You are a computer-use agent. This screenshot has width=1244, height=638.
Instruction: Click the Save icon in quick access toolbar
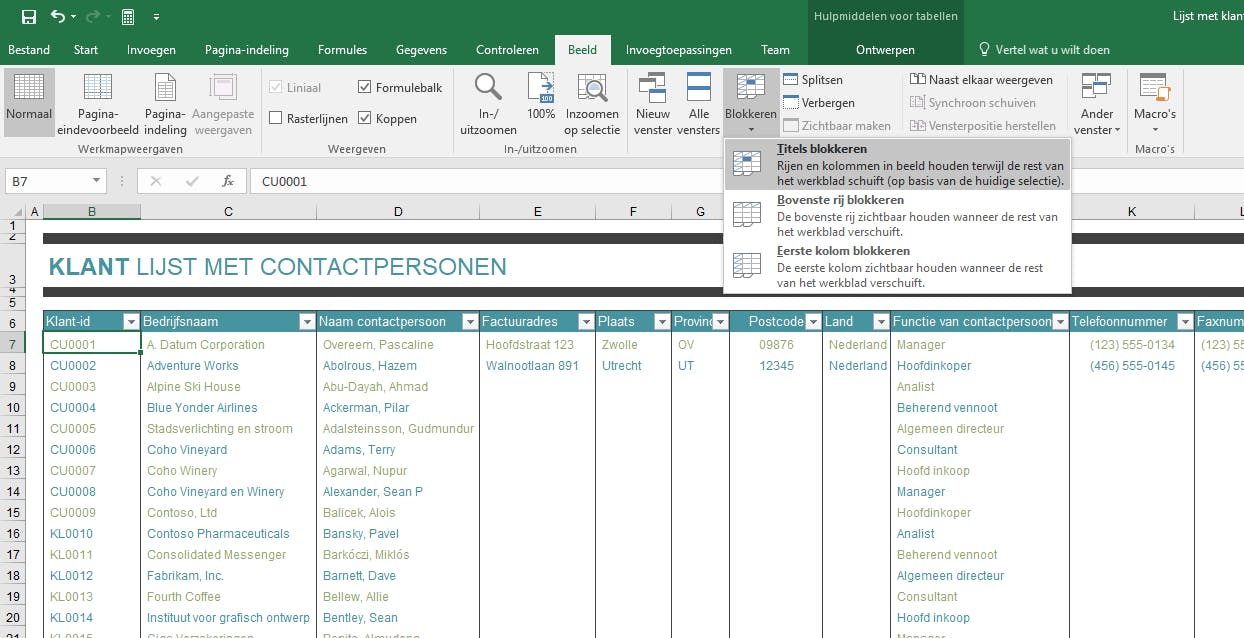28,17
